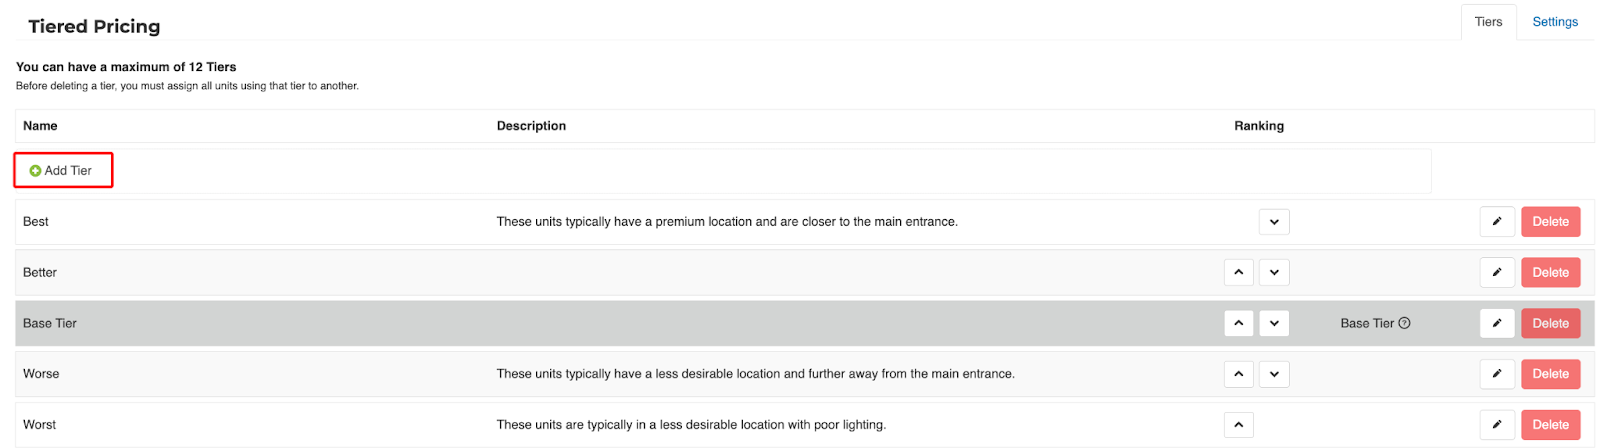
Task: Delete the Worse tier
Action: tap(1550, 374)
